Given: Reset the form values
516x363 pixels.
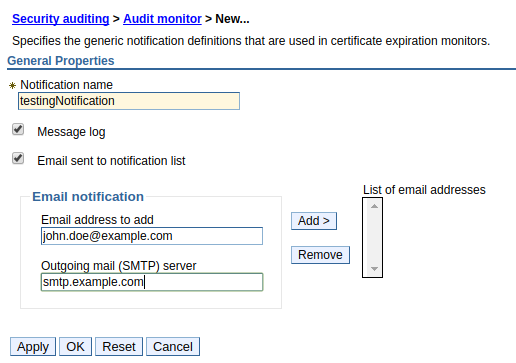Looking at the screenshot, I should [x=119, y=347].
